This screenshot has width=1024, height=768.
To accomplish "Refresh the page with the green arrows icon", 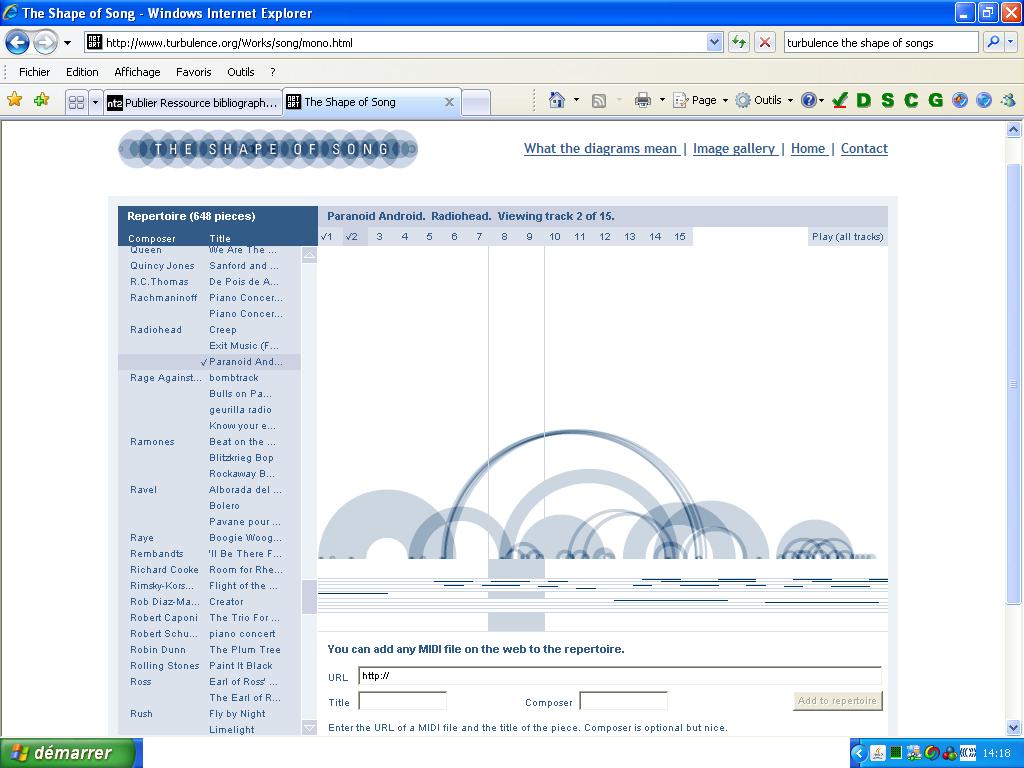I will (739, 43).
